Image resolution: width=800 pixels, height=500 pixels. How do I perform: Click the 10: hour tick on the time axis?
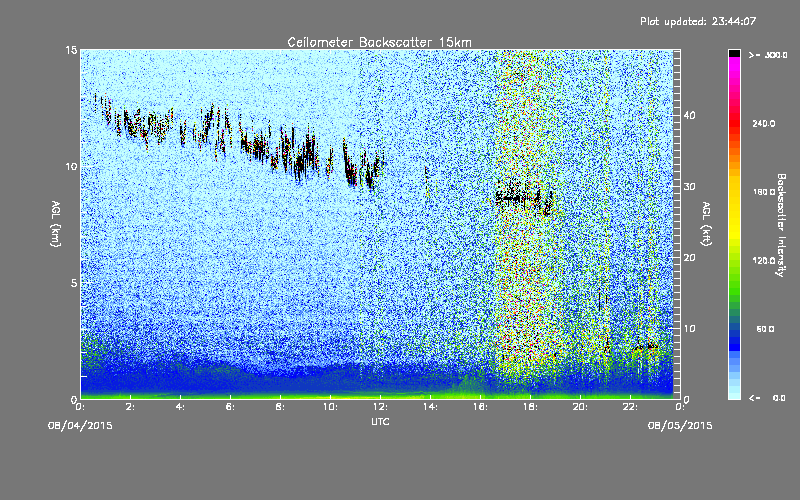(330, 407)
